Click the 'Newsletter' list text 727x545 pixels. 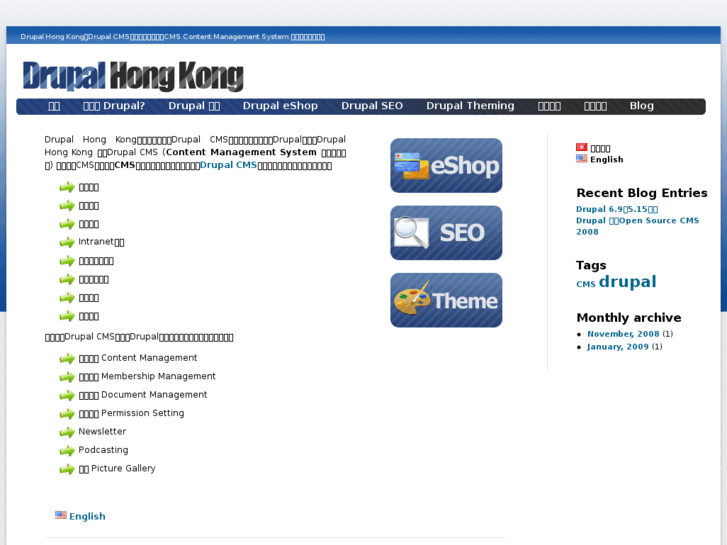tap(102, 431)
